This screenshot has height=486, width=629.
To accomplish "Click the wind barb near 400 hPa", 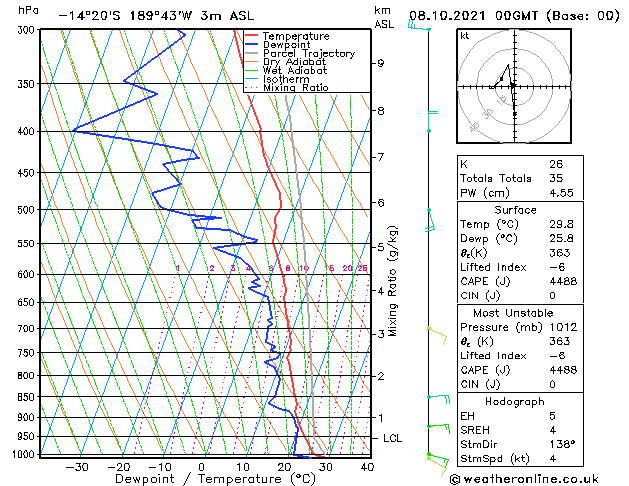I will click(x=432, y=121).
